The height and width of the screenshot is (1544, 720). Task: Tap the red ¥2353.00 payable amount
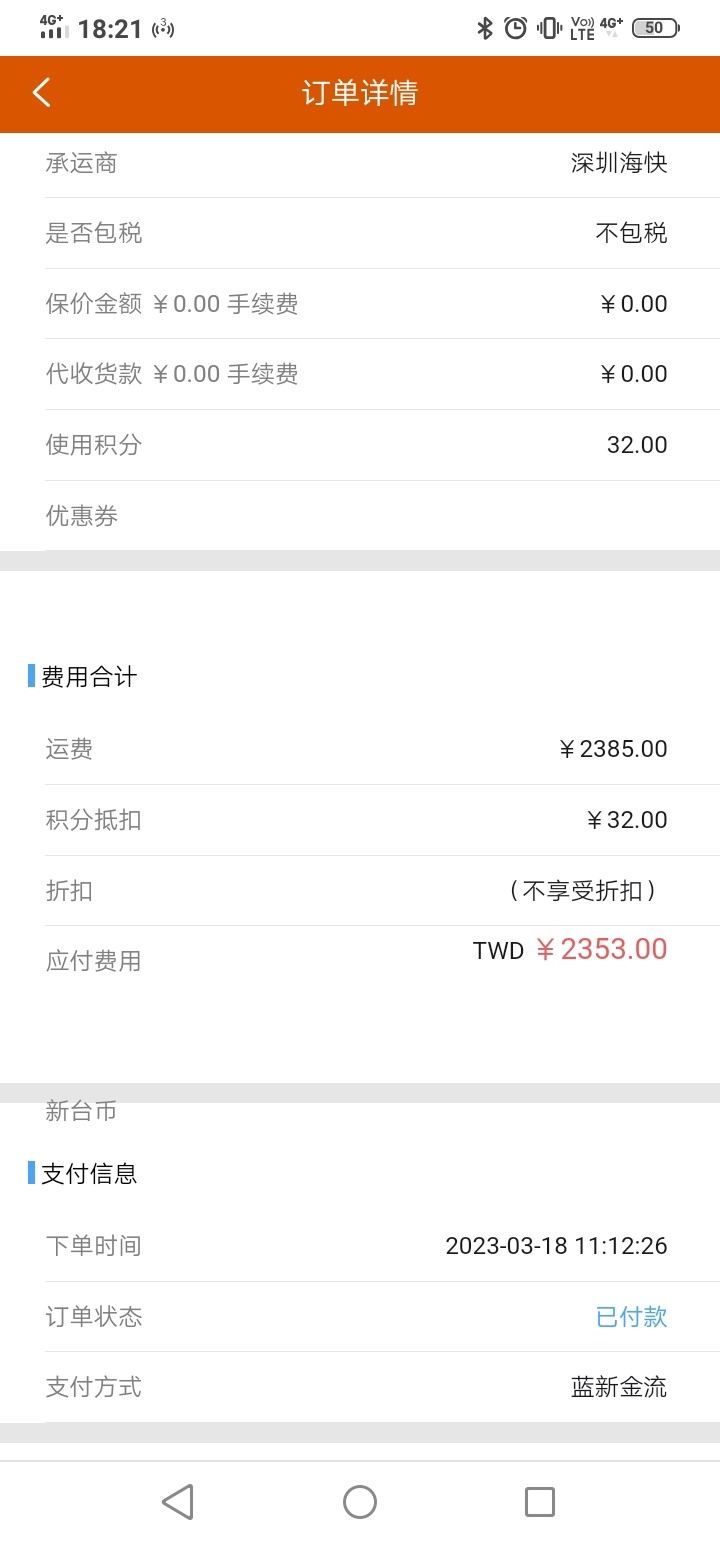tap(601, 949)
